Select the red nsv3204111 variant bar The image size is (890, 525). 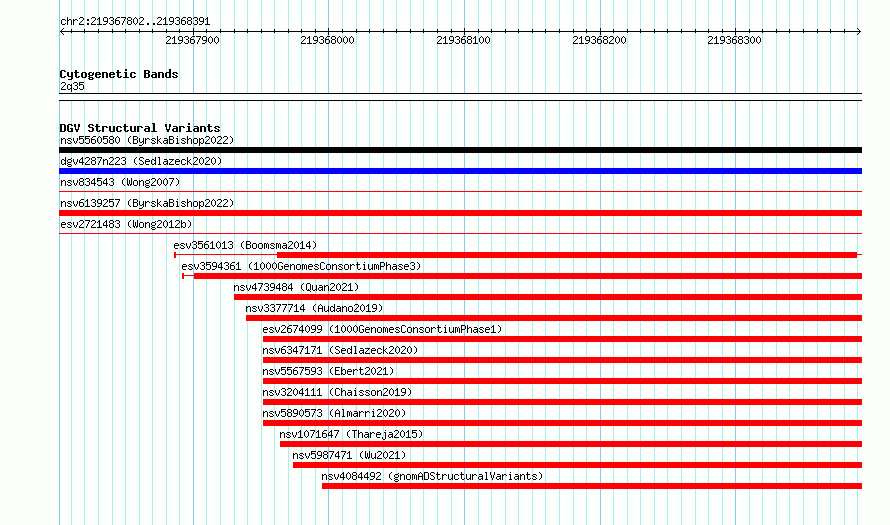point(562,402)
